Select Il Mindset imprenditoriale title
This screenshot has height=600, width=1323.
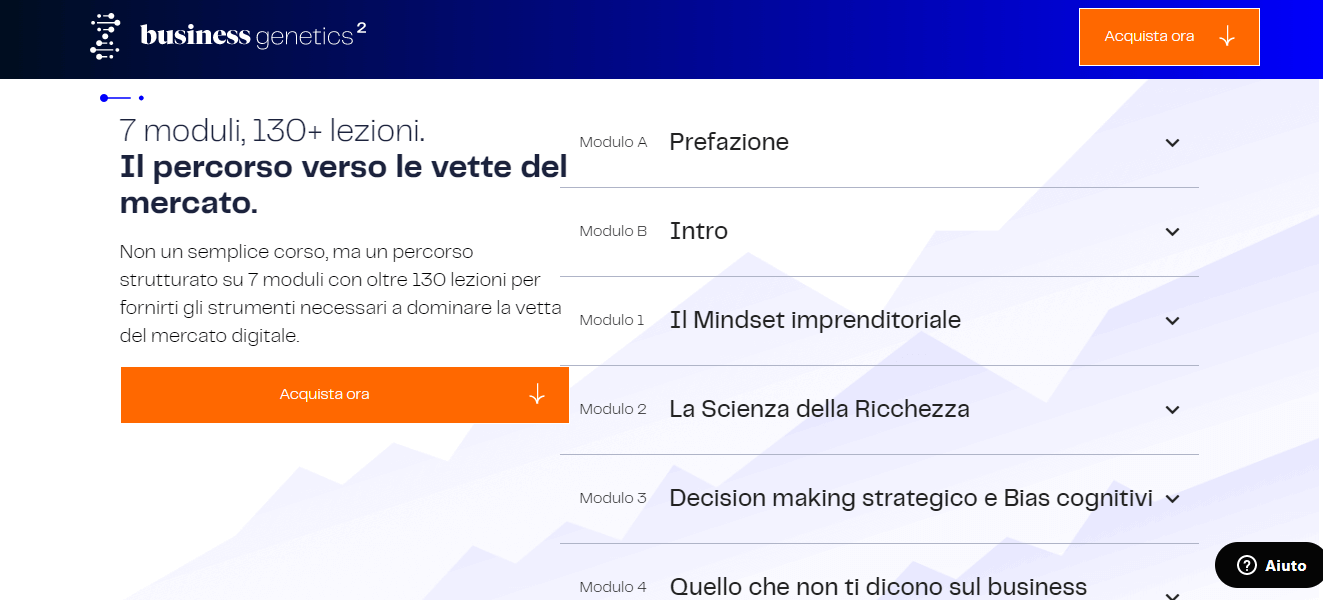pos(815,320)
